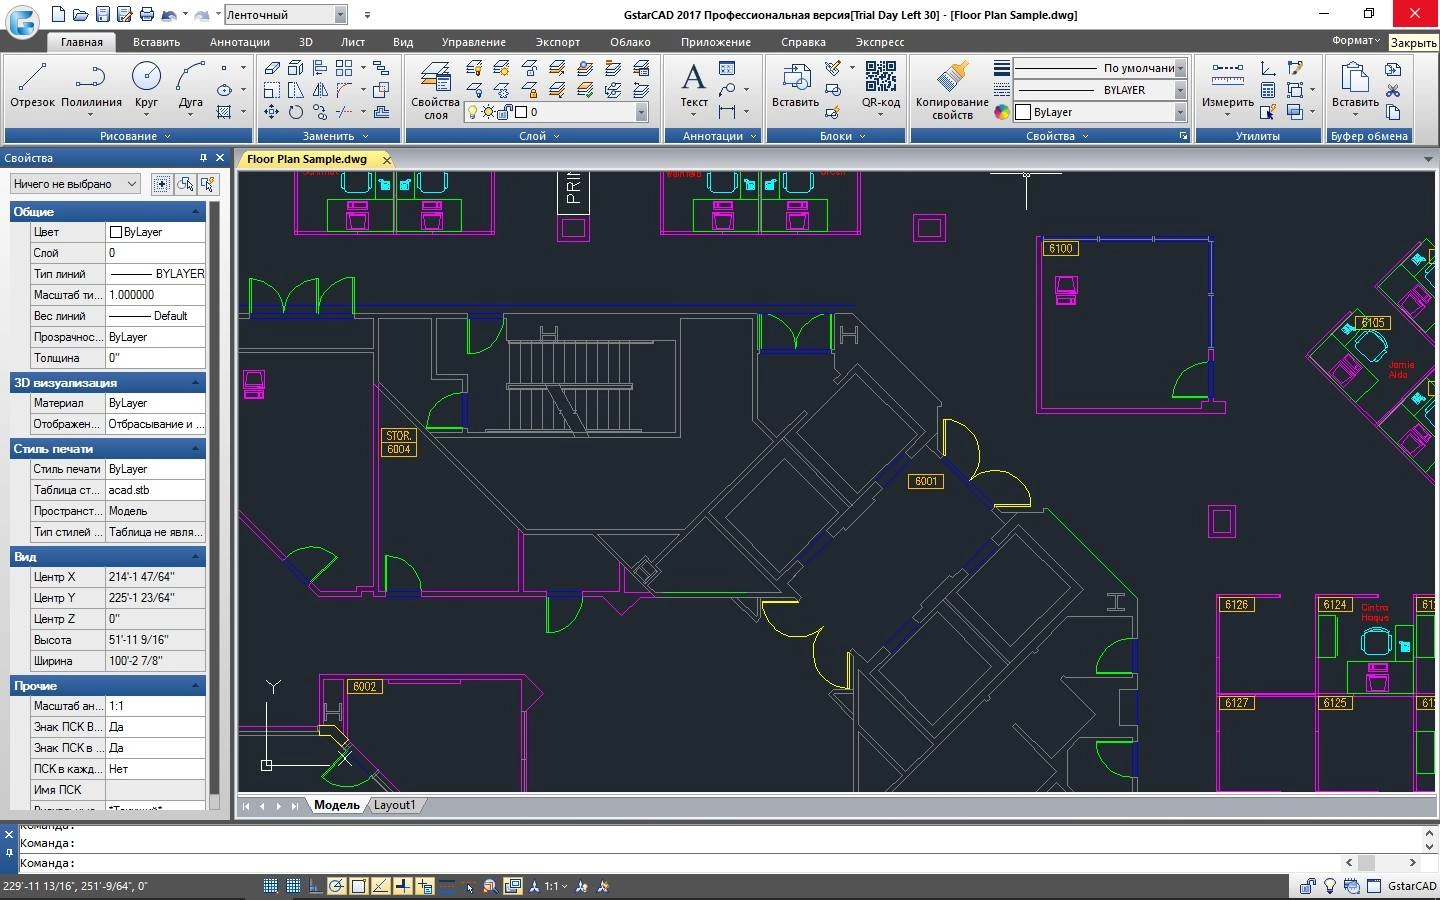The image size is (1440, 900).
Task: Toggle object snap tracking in status bar
Action: click(x=381, y=886)
